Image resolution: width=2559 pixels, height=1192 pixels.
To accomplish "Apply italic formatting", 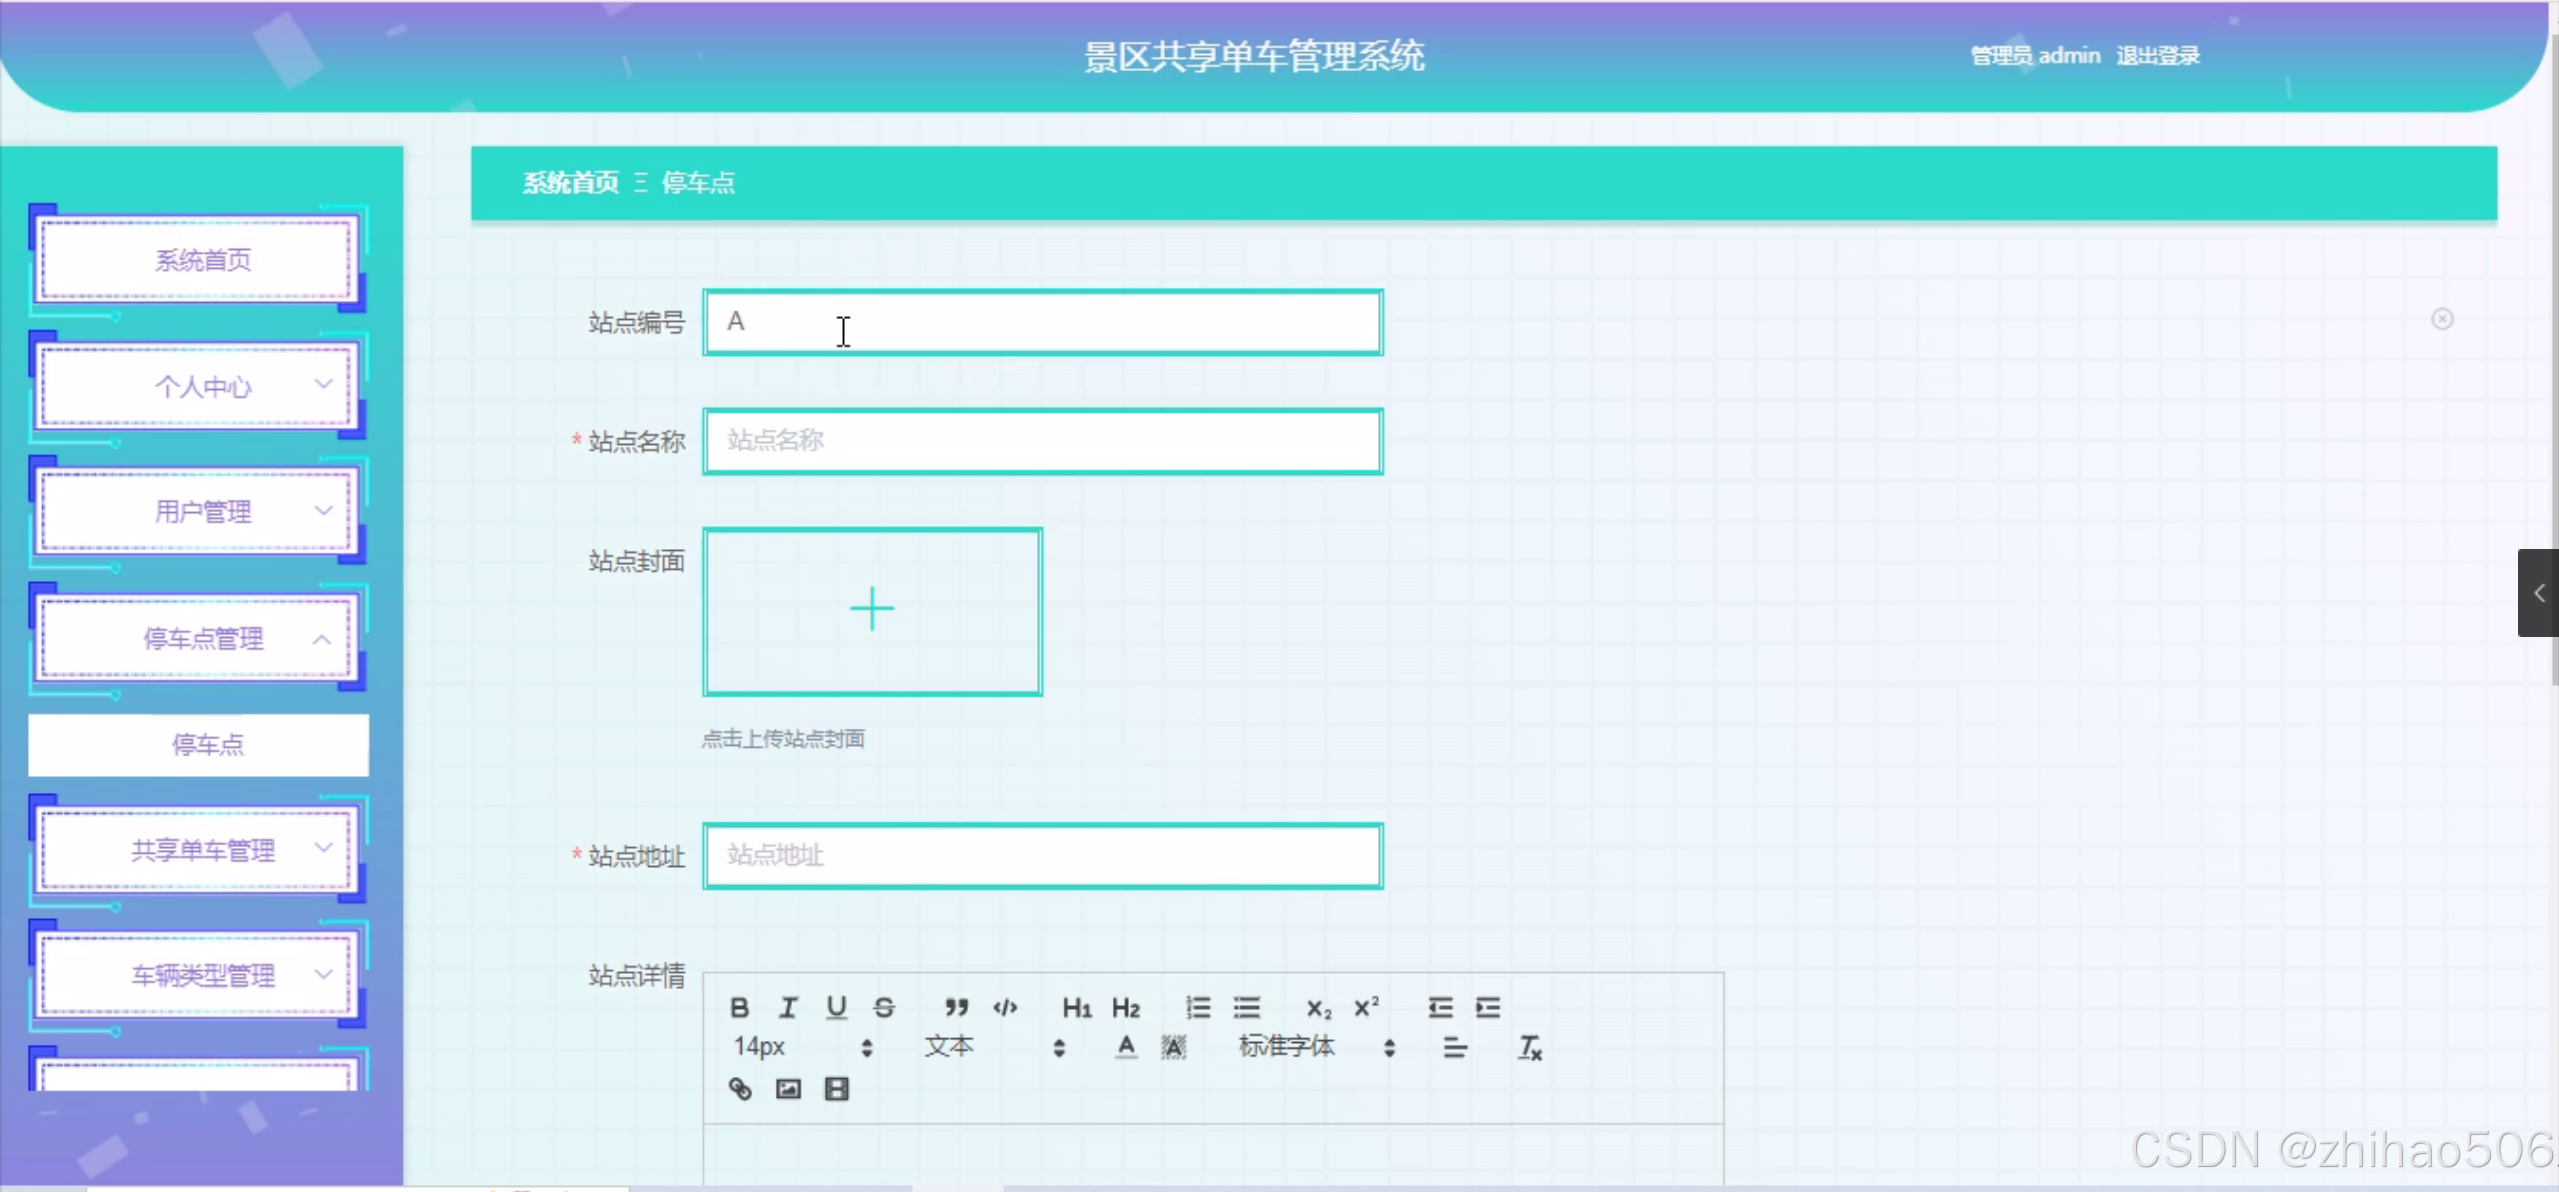I will coord(787,1008).
